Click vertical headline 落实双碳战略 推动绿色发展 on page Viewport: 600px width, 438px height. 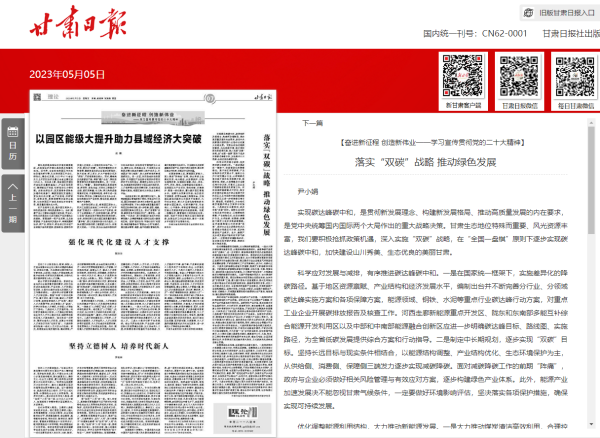(267, 184)
